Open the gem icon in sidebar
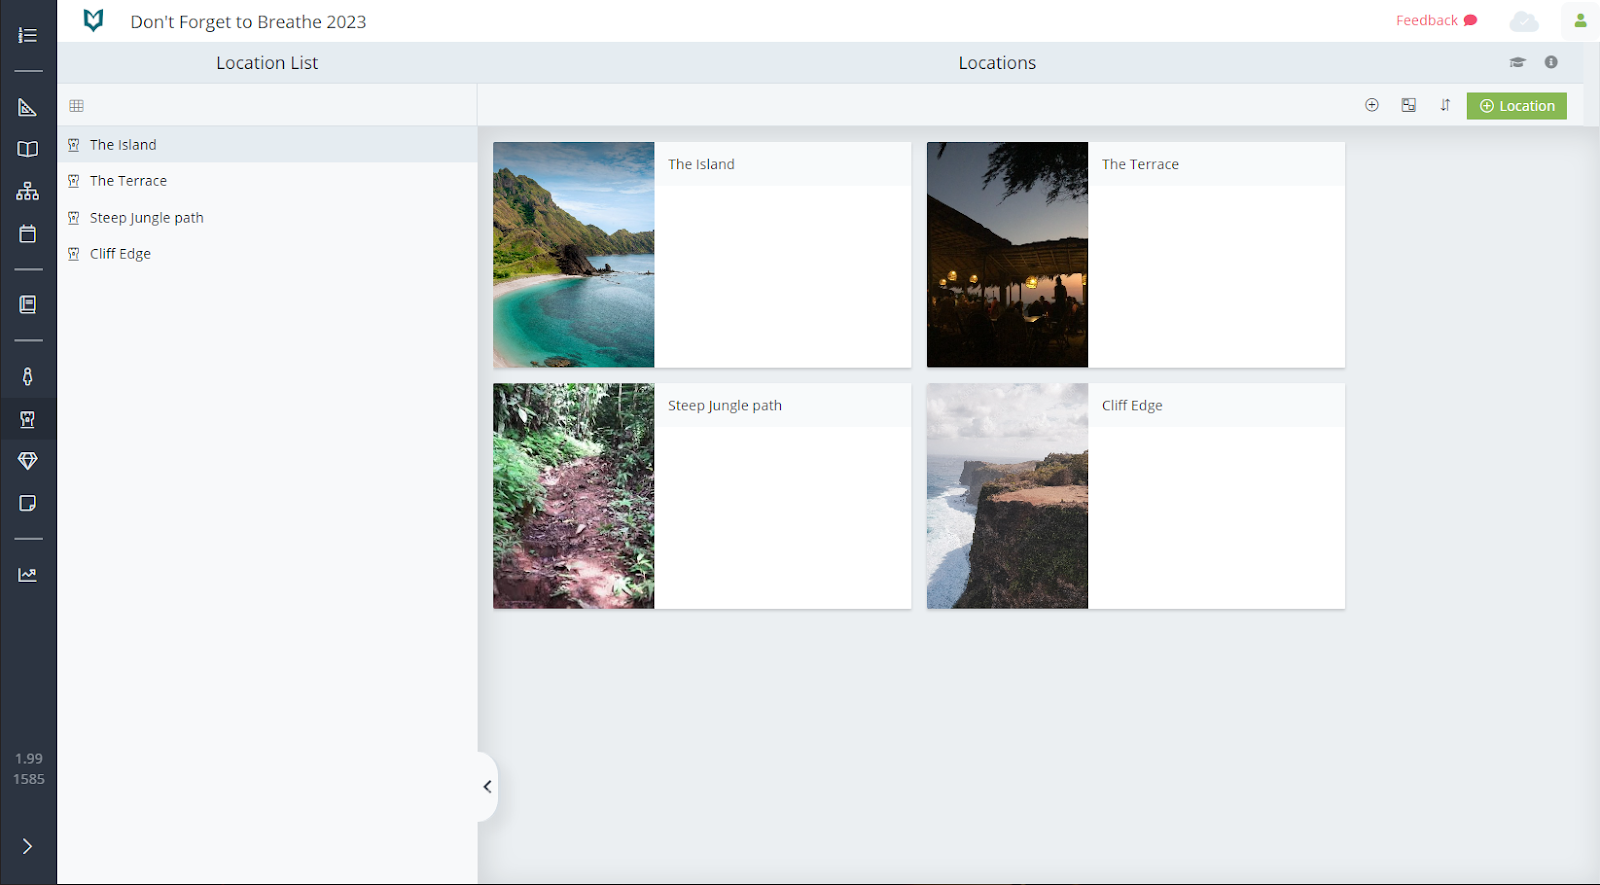Screen dimensions: 1600x885 tap(27, 461)
